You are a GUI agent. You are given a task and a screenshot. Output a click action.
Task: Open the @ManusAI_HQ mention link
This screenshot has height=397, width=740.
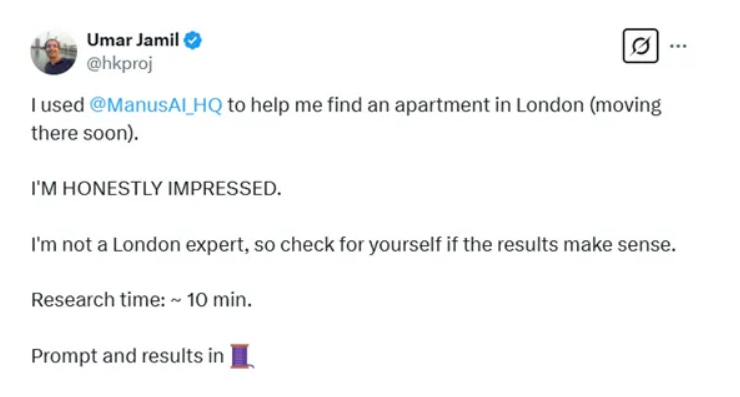click(x=156, y=105)
